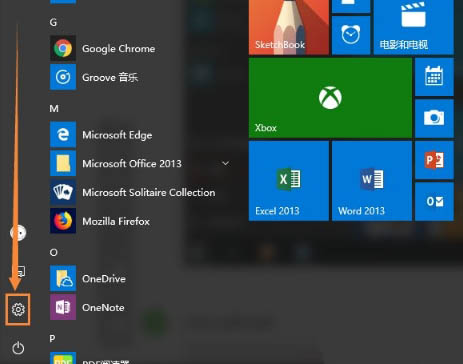Expand the Microsoft Office 2013 folder chevron
463x364 pixels.
tap(226, 163)
